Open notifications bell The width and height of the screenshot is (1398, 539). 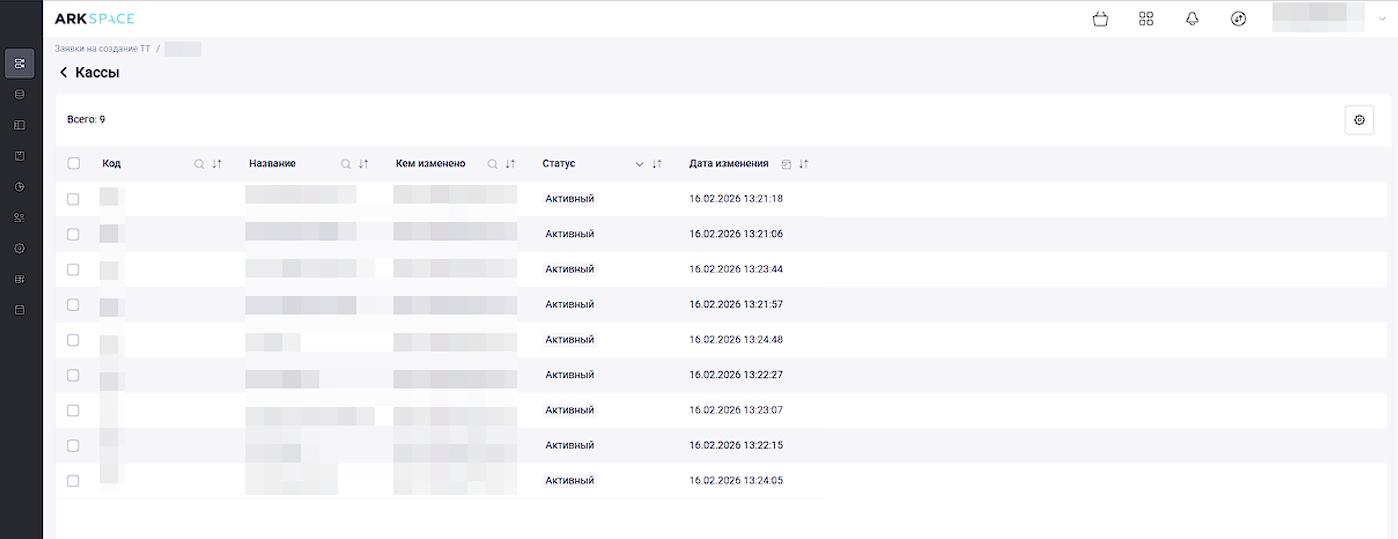[x=1192, y=19]
